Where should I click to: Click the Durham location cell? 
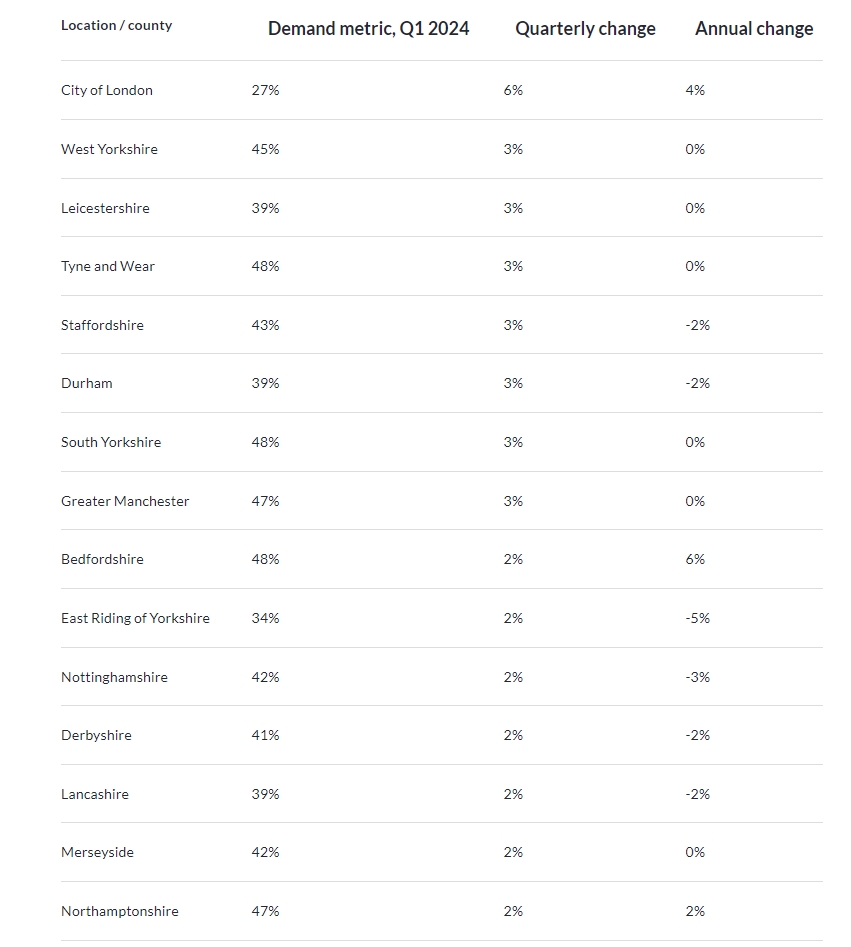pyautogui.click(x=87, y=383)
